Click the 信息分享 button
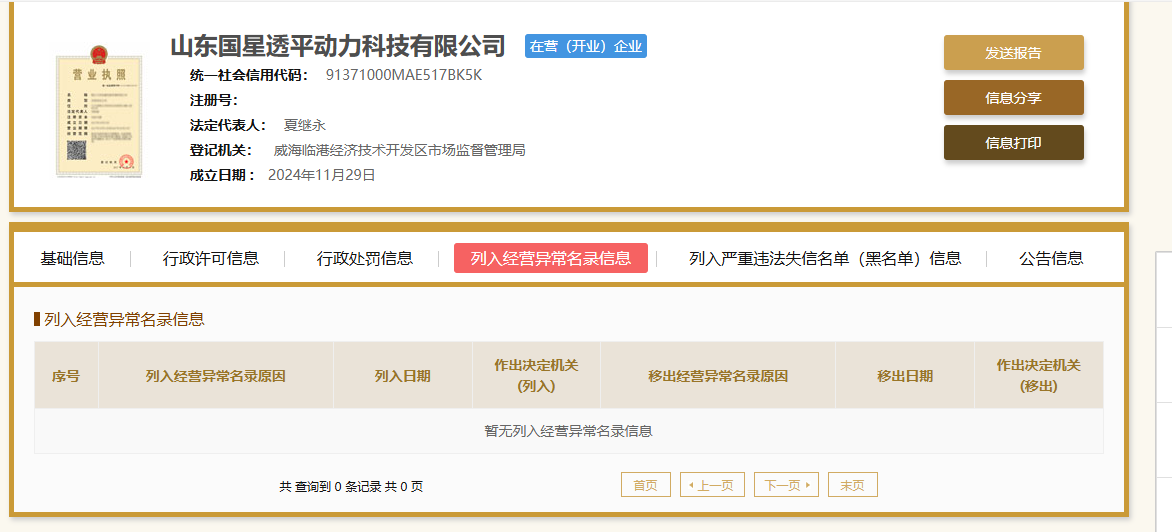The image size is (1172, 532). [x=1014, y=98]
